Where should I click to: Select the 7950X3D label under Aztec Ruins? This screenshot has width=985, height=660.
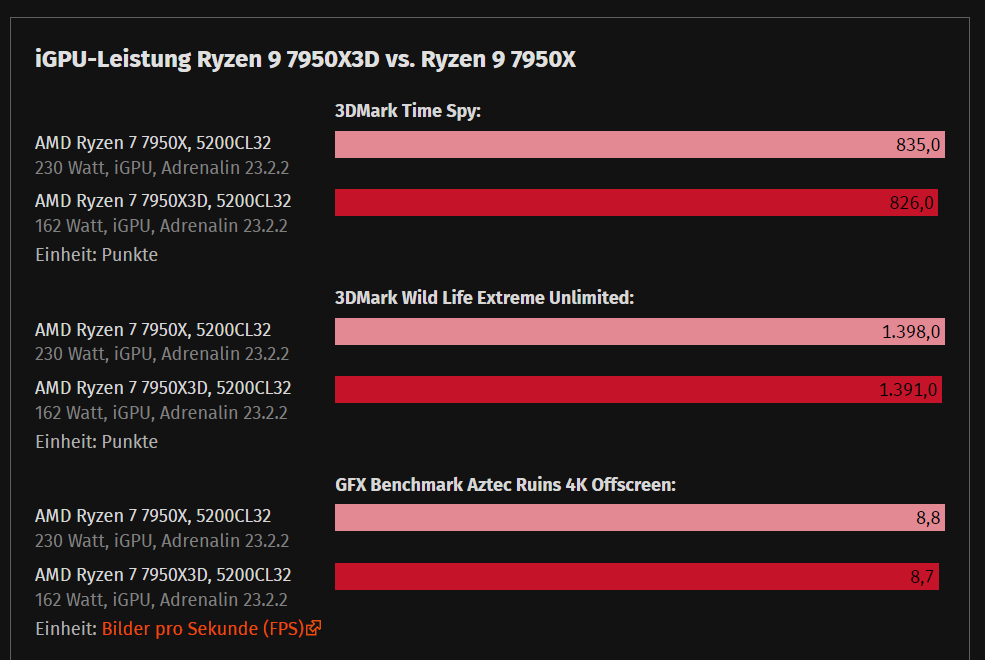(x=163, y=575)
